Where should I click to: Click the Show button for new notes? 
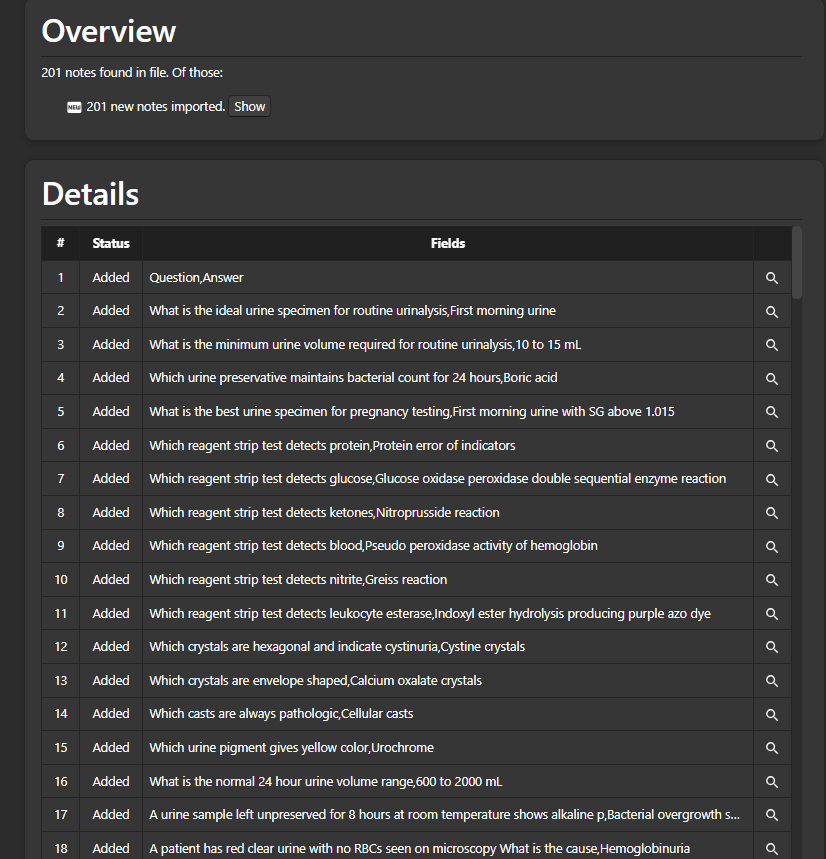tap(249, 107)
